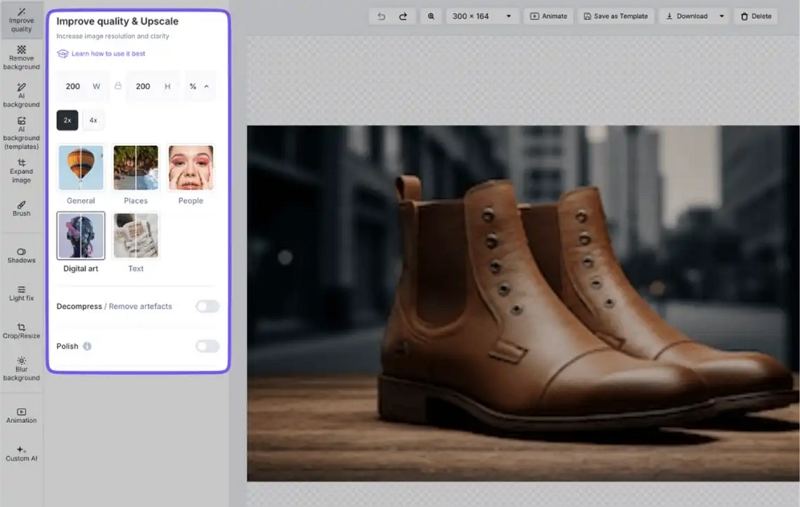Screen dimensions: 800x507
Task: Click the Delete button
Action: pyautogui.click(x=756, y=16)
